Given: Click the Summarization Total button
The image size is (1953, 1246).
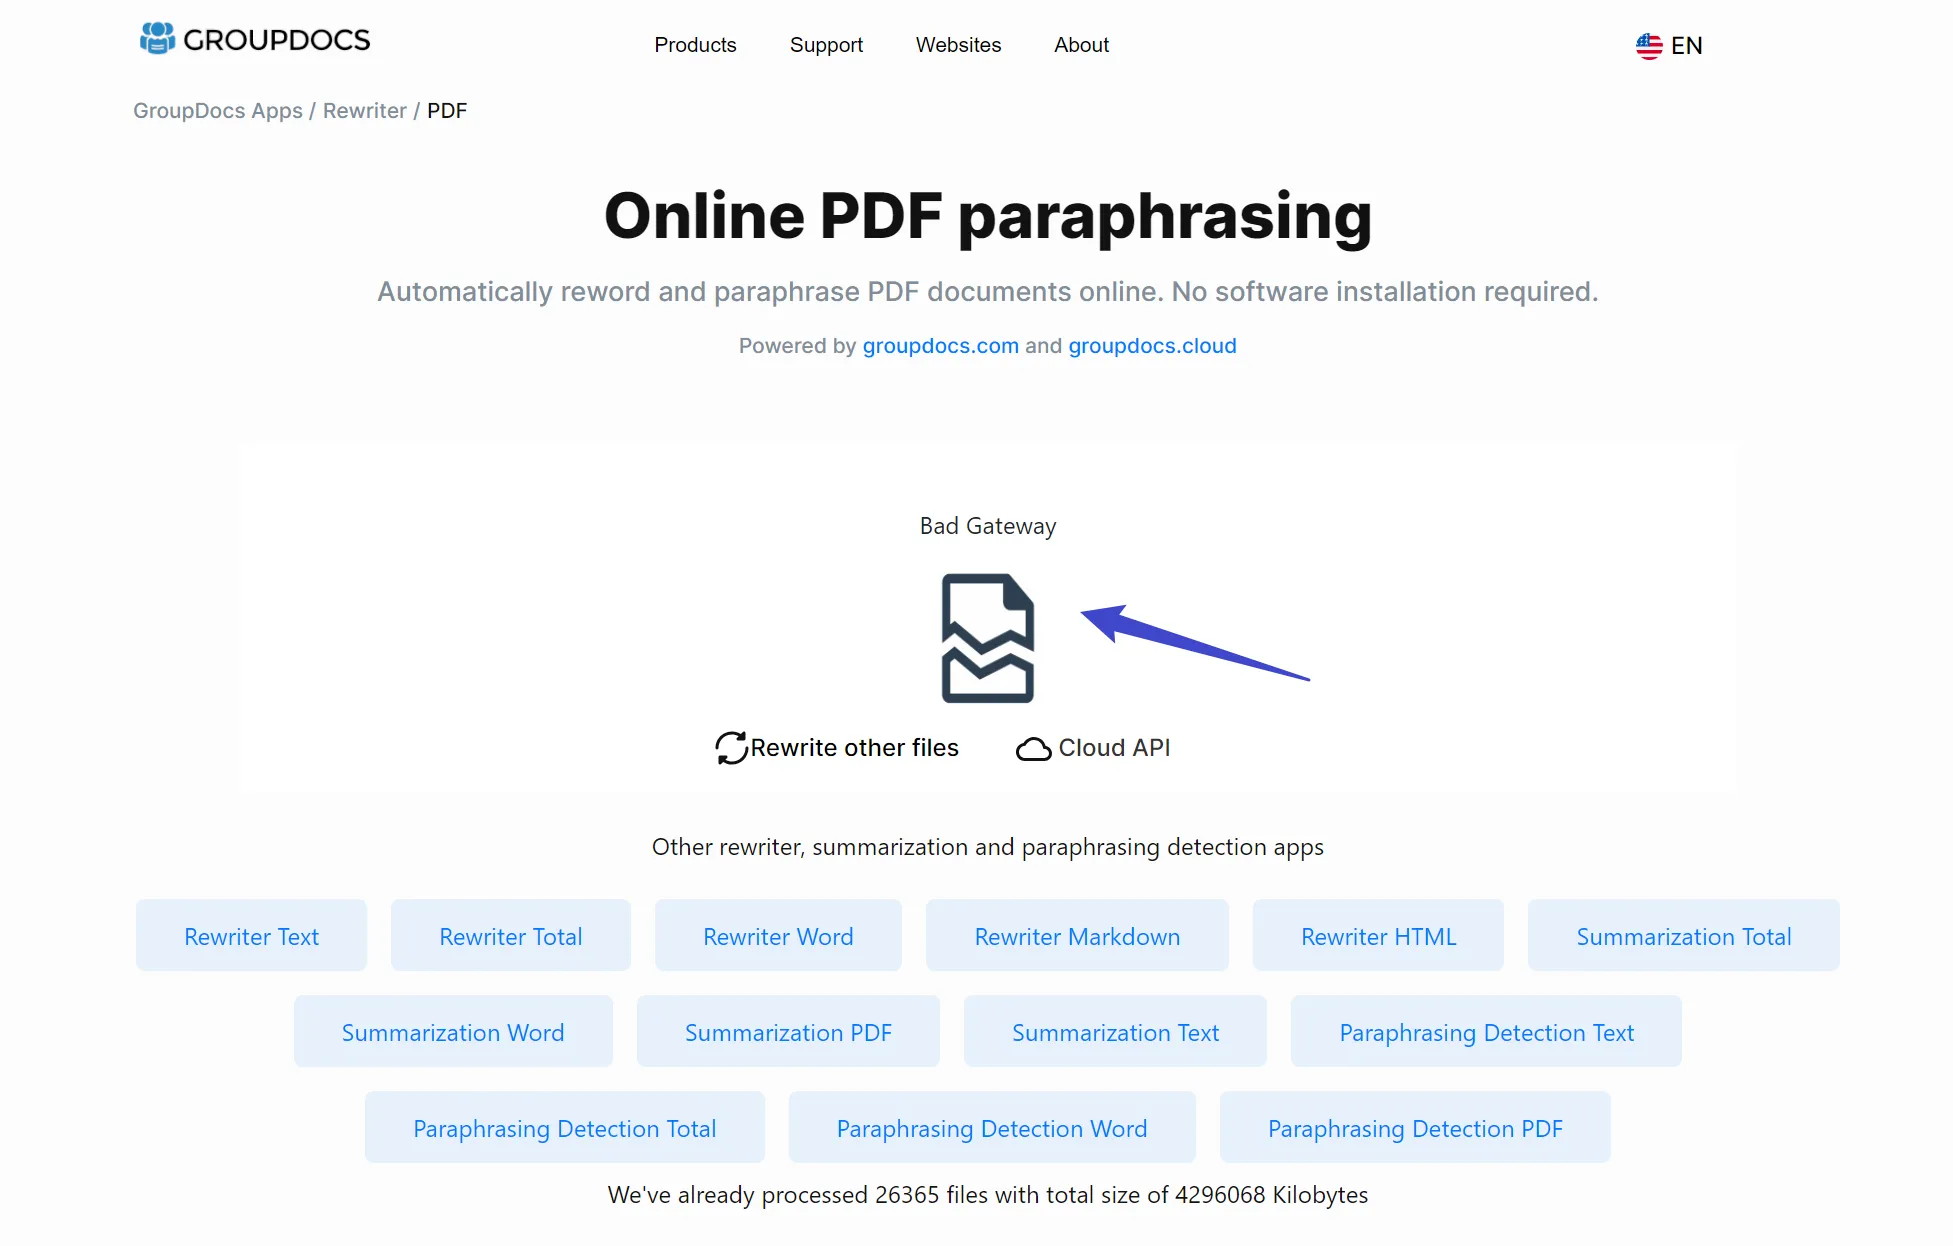Looking at the screenshot, I should click(1685, 936).
